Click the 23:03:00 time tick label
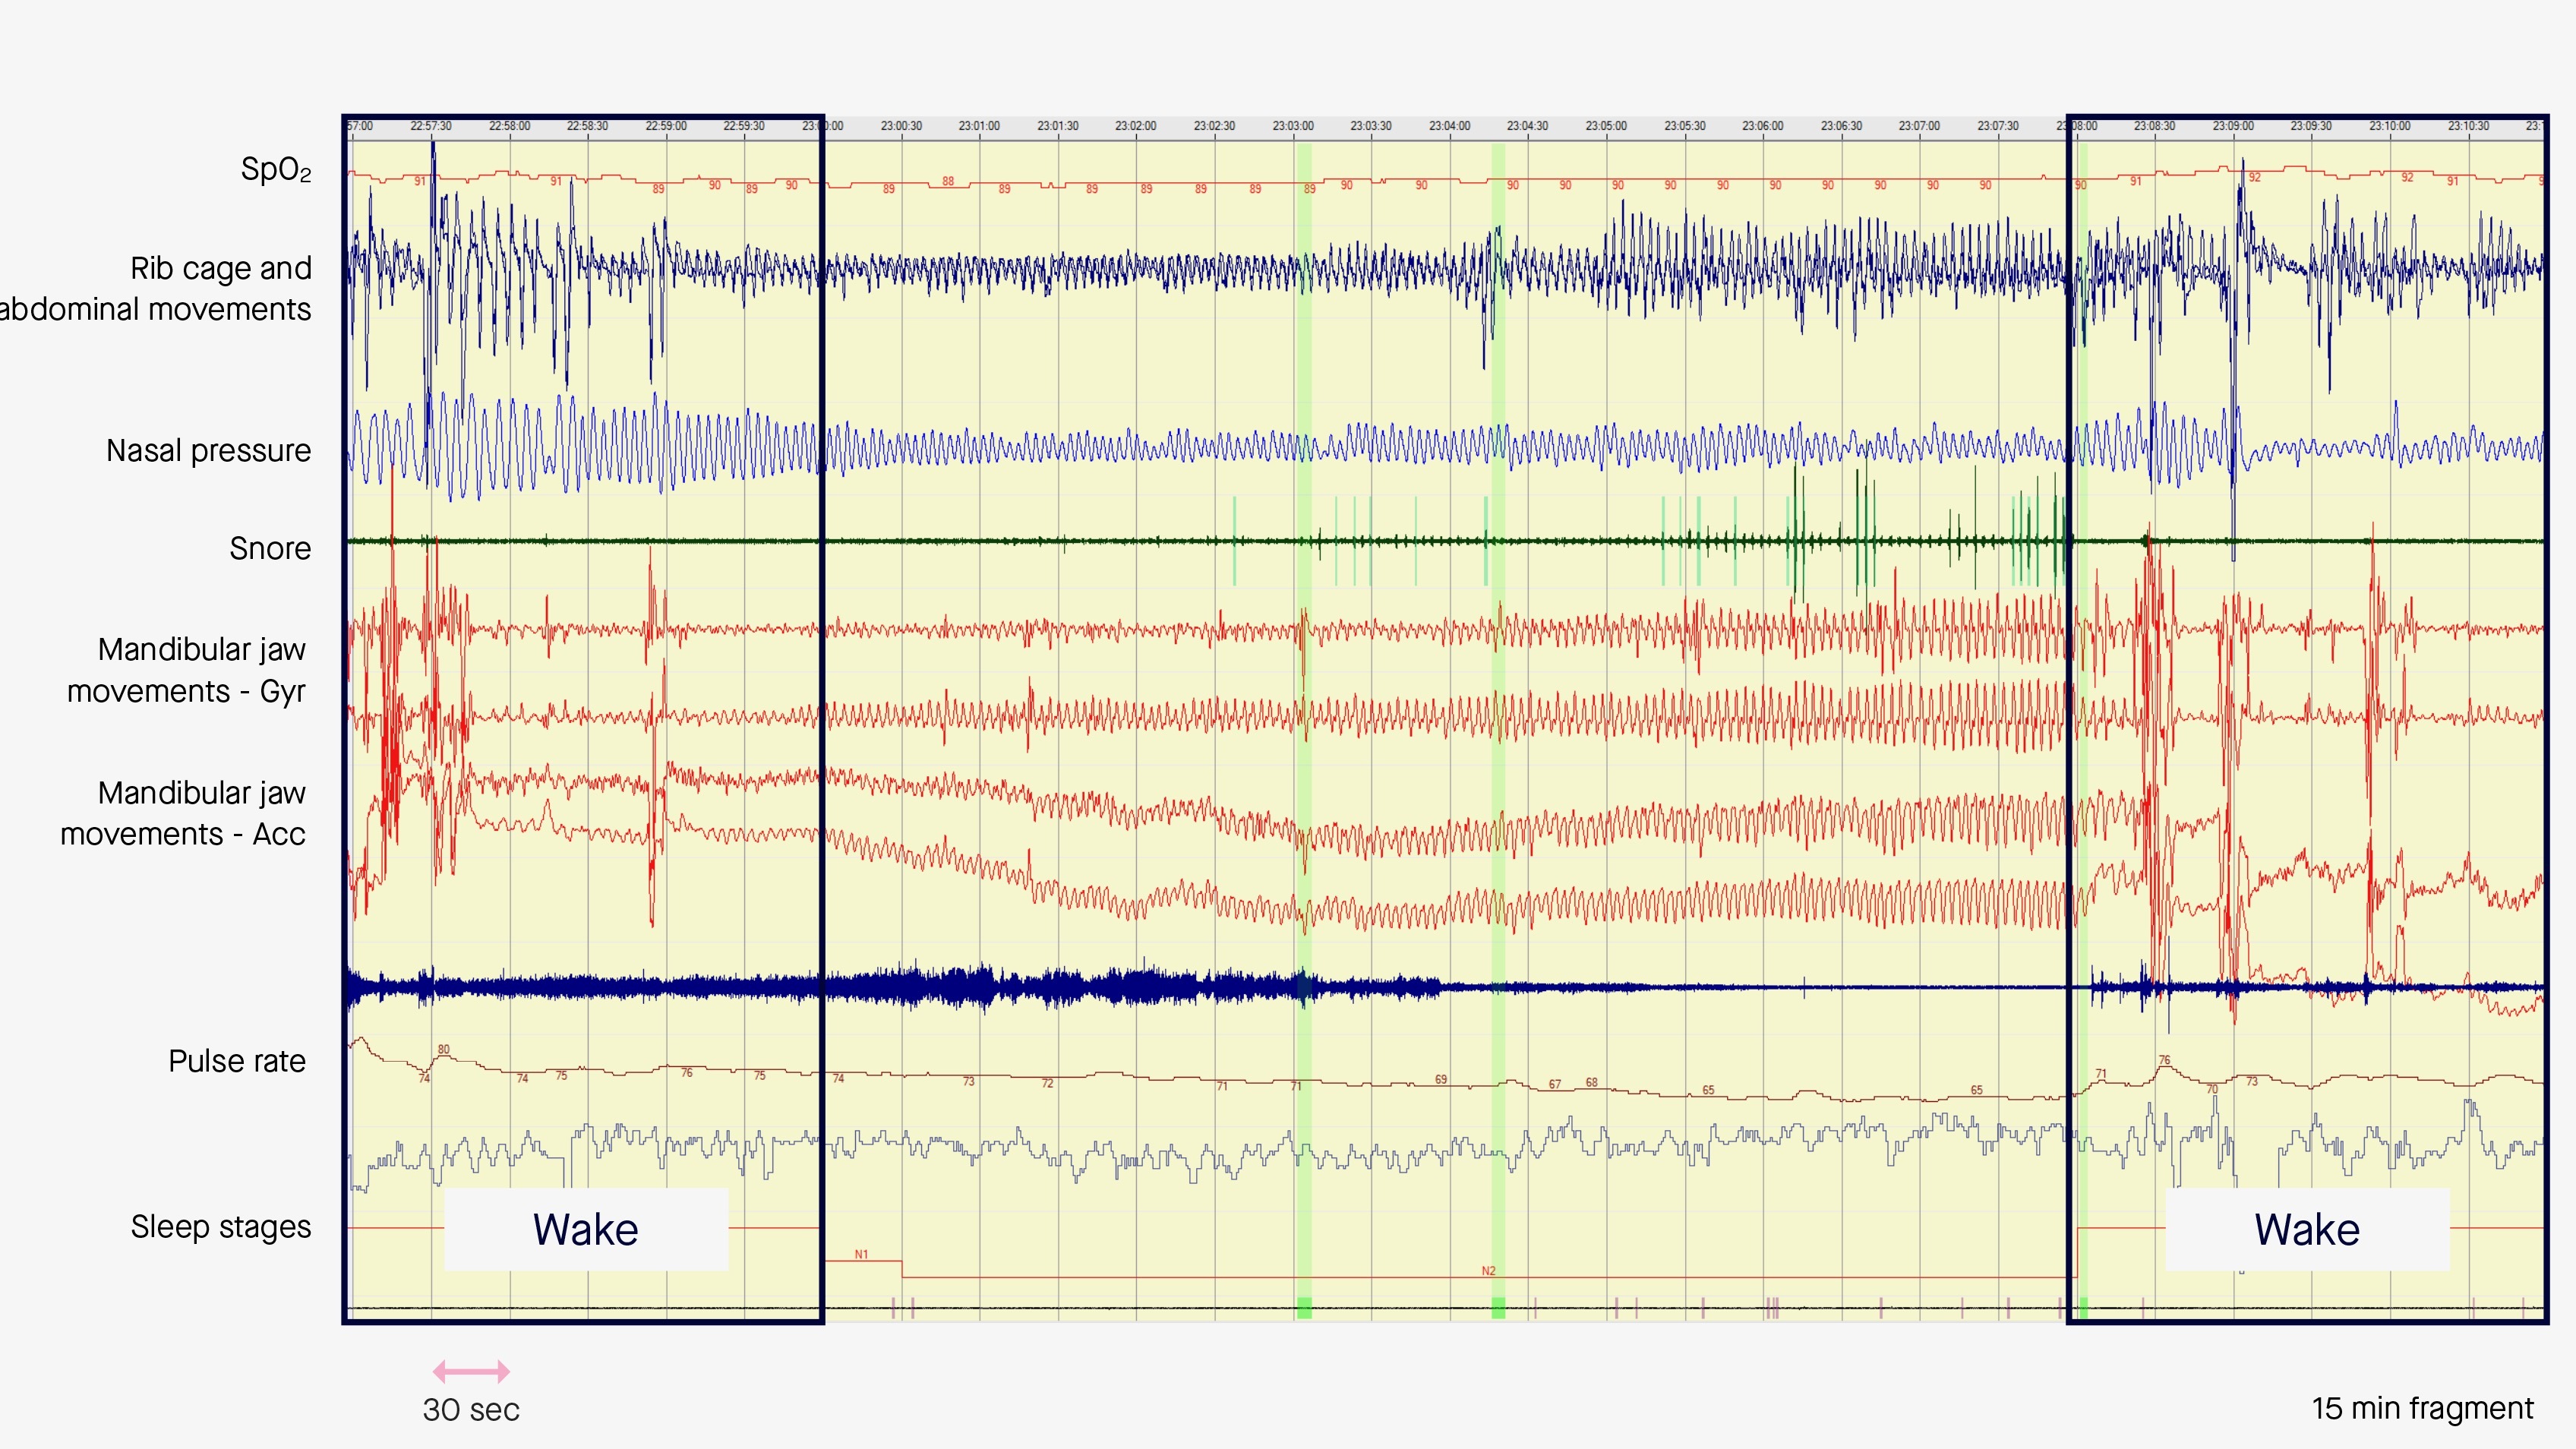The width and height of the screenshot is (2576, 1449). pyautogui.click(x=1292, y=126)
